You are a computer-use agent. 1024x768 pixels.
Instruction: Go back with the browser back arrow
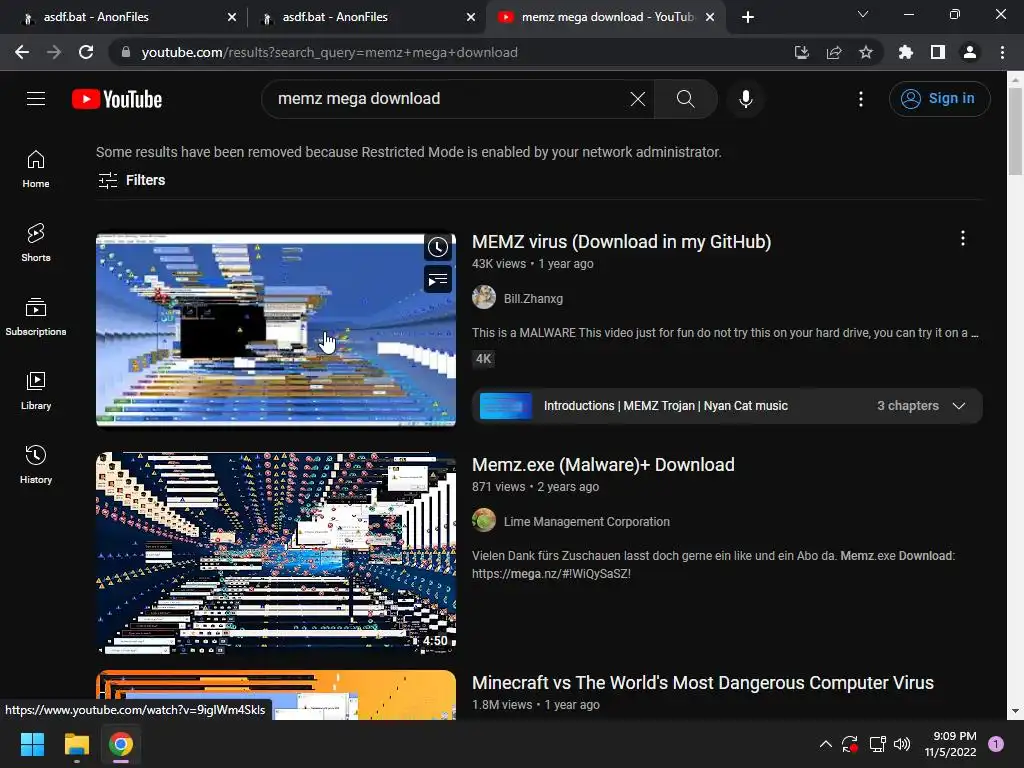[22, 52]
